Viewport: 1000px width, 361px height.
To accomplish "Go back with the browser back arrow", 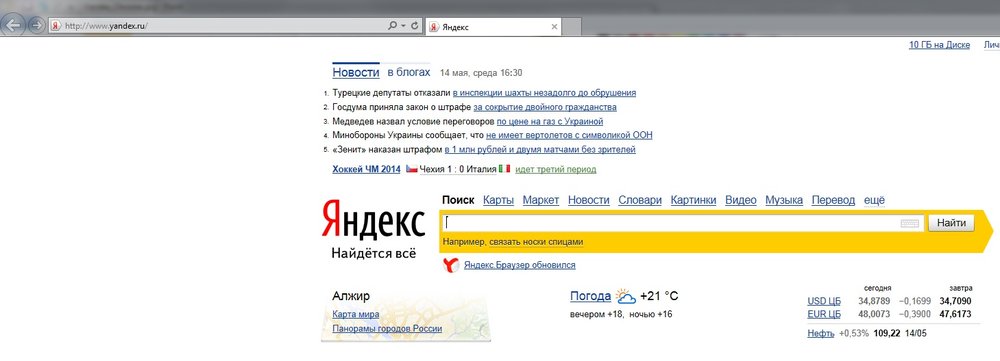I will tap(14, 26).
